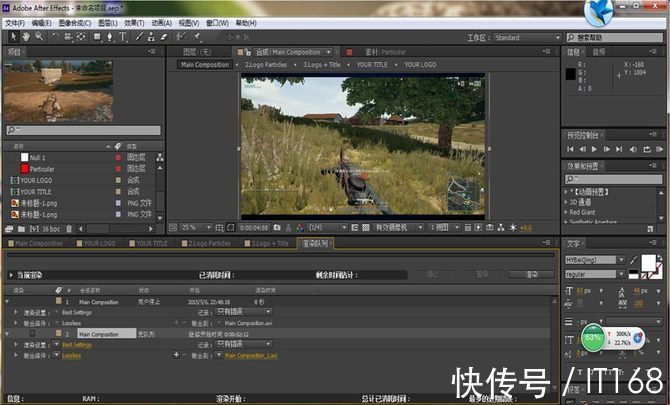Click the new composition icon in project panel
Viewport: 670px width, 405px height.
pos(34,229)
